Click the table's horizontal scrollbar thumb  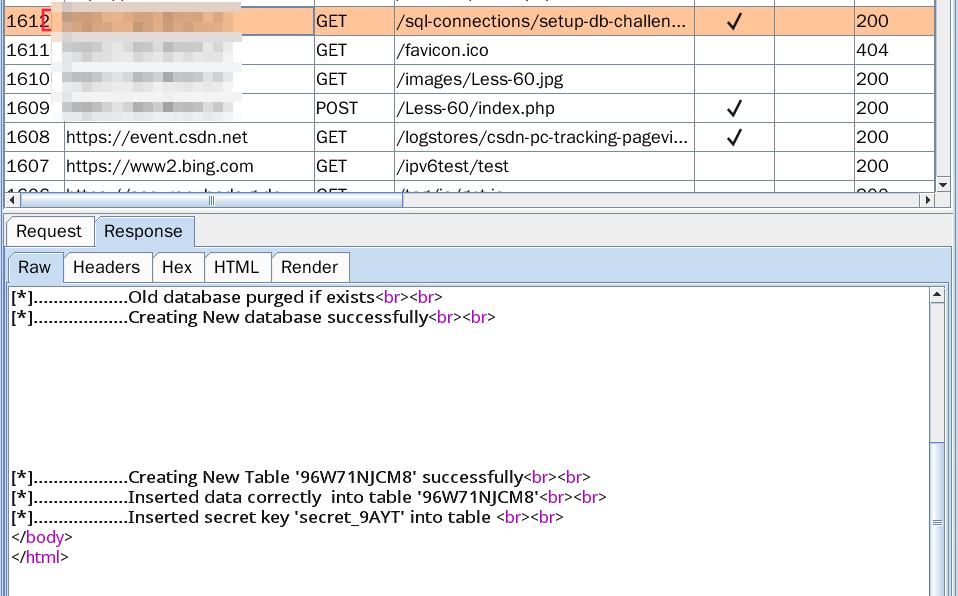[x=211, y=200]
